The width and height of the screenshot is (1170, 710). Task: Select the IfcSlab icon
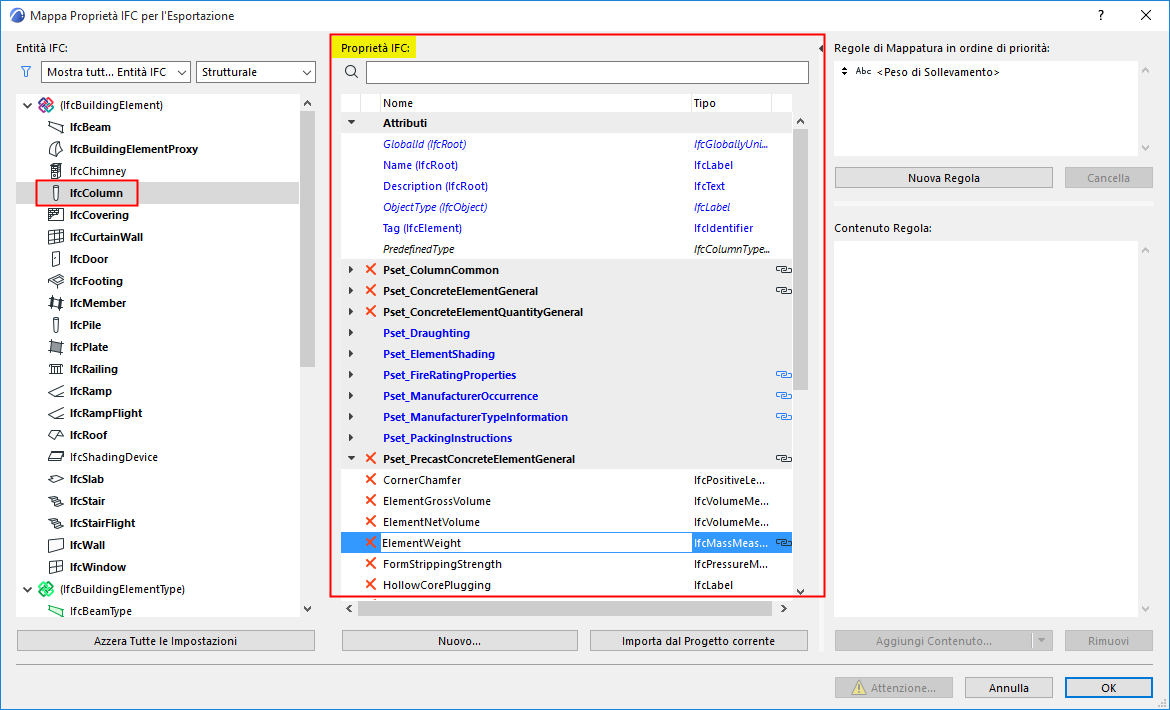[x=56, y=479]
